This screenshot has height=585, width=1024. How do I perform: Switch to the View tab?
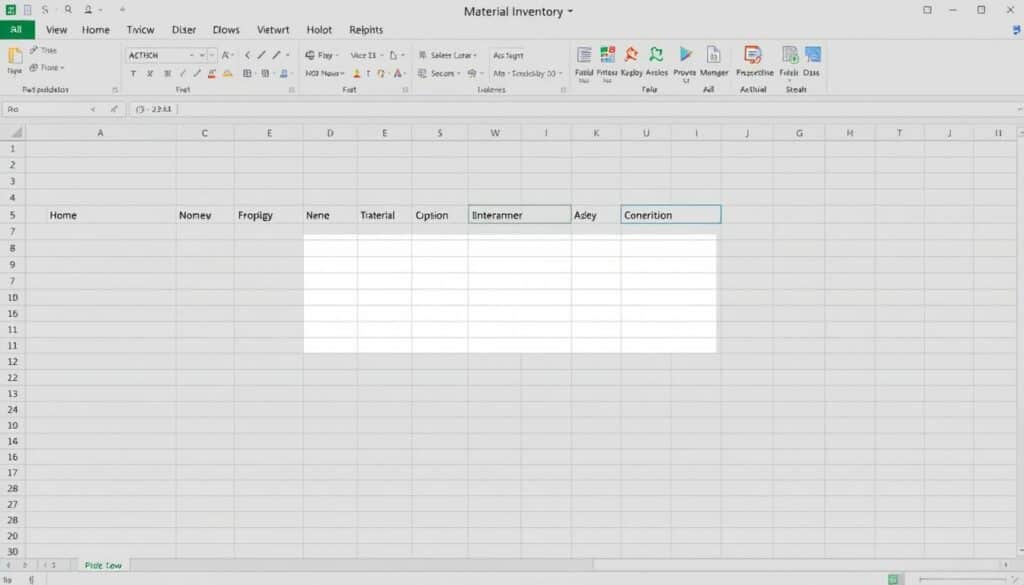point(56,30)
